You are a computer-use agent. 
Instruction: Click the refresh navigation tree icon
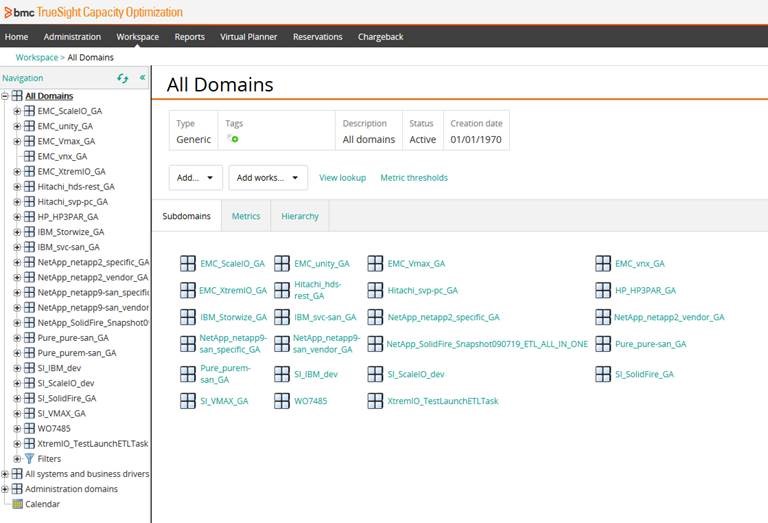click(x=123, y=78)
